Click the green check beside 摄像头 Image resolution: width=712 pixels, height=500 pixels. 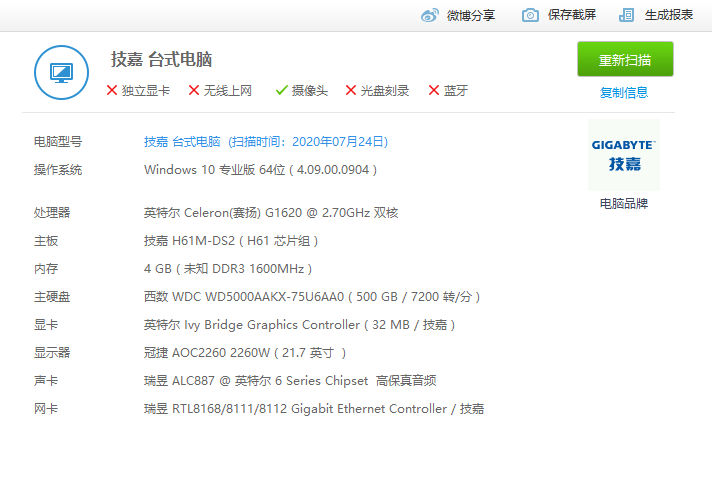(282, 90)
